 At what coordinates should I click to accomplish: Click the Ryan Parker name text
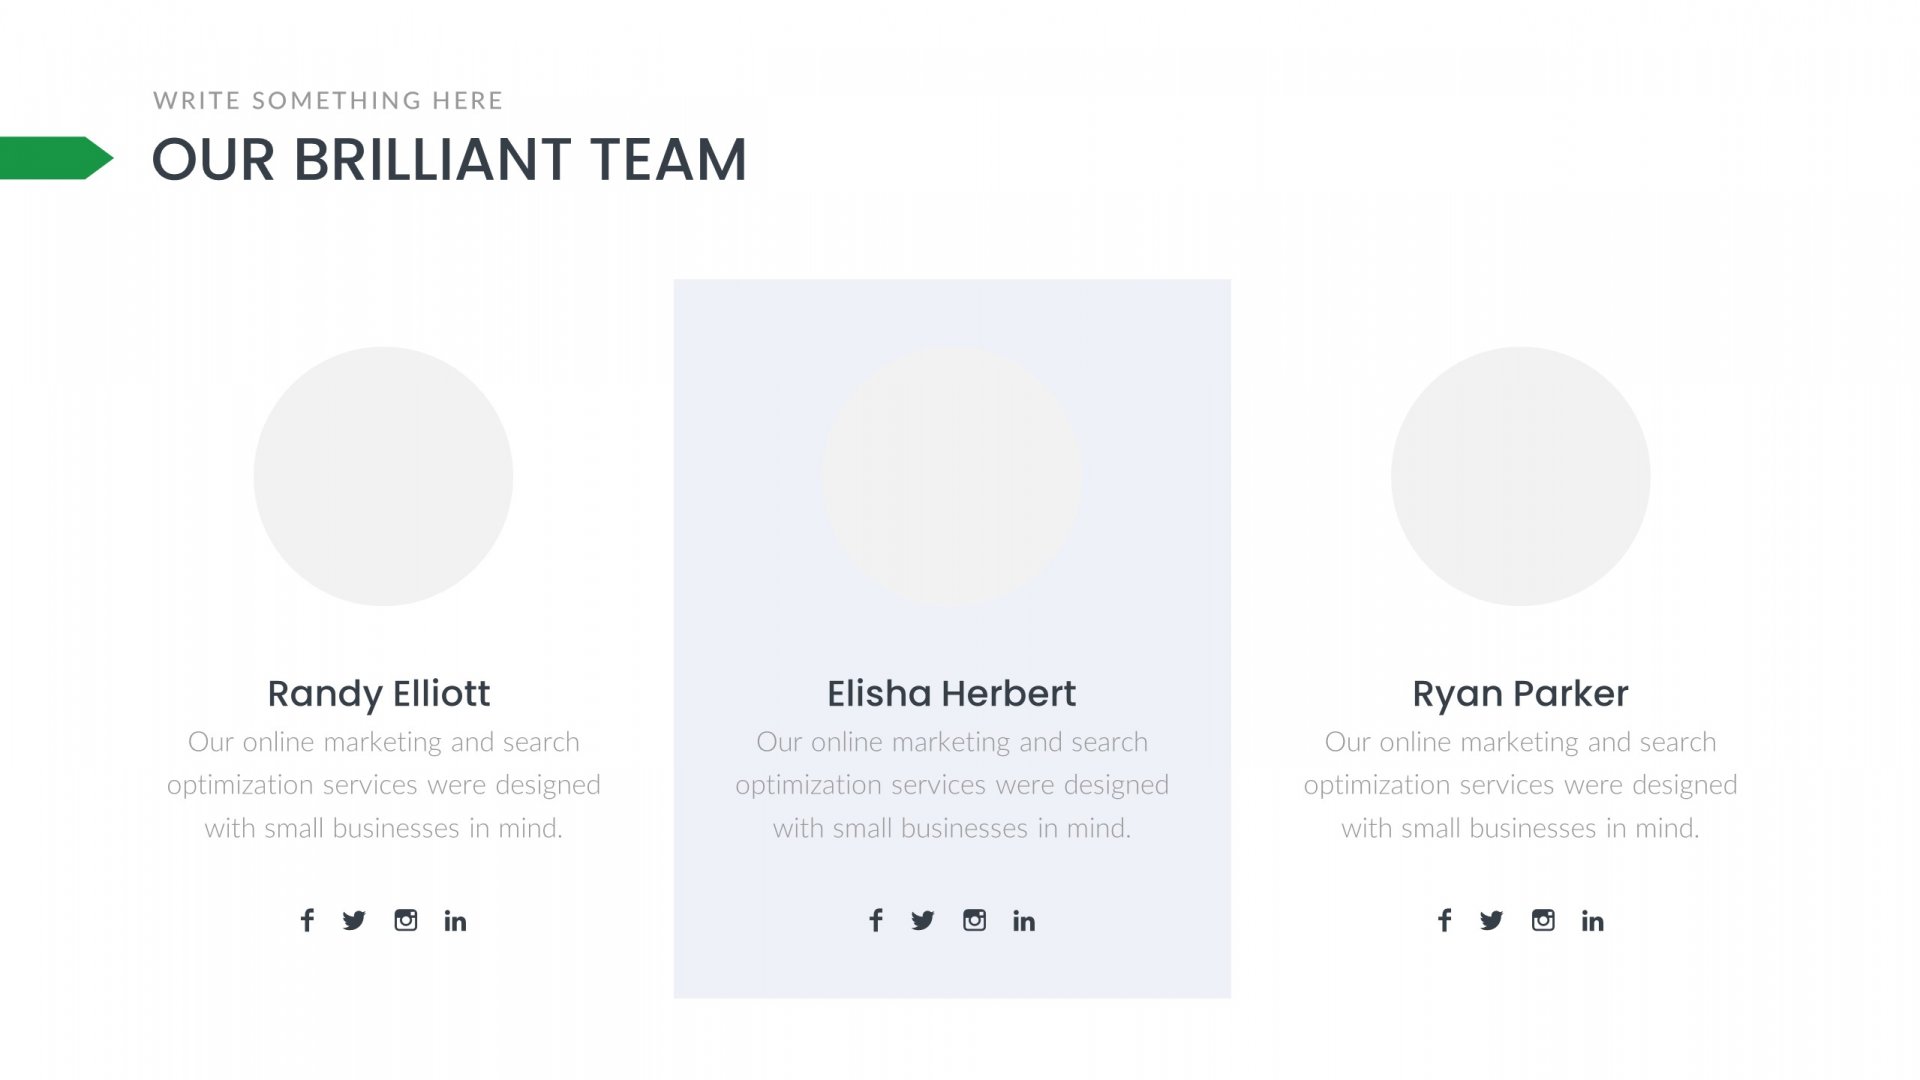coord(1520,694)
